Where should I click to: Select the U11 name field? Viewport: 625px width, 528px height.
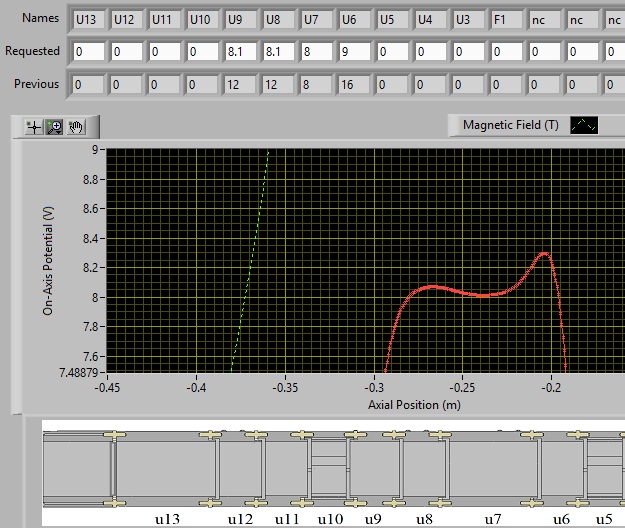165,20
